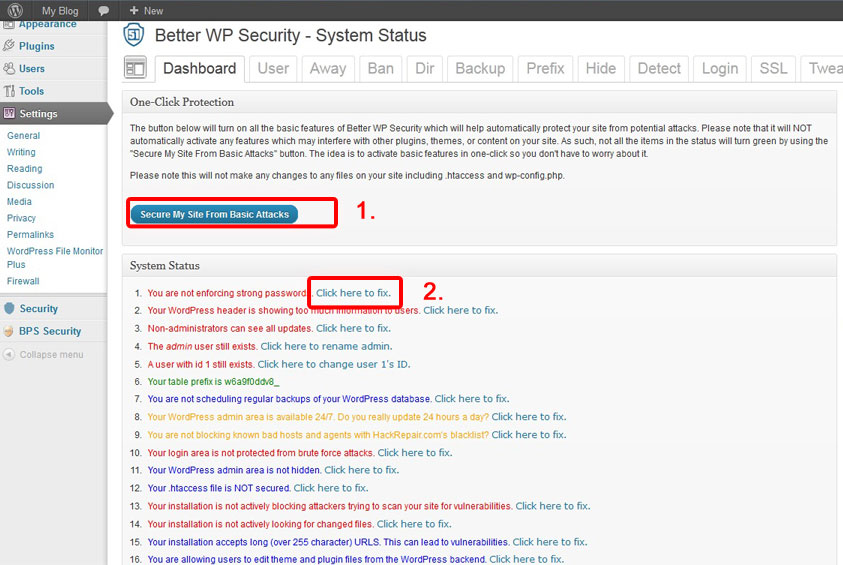Open the Security menu in sidebar
This screenshot has height=565, width=843.
pos(39,309)
